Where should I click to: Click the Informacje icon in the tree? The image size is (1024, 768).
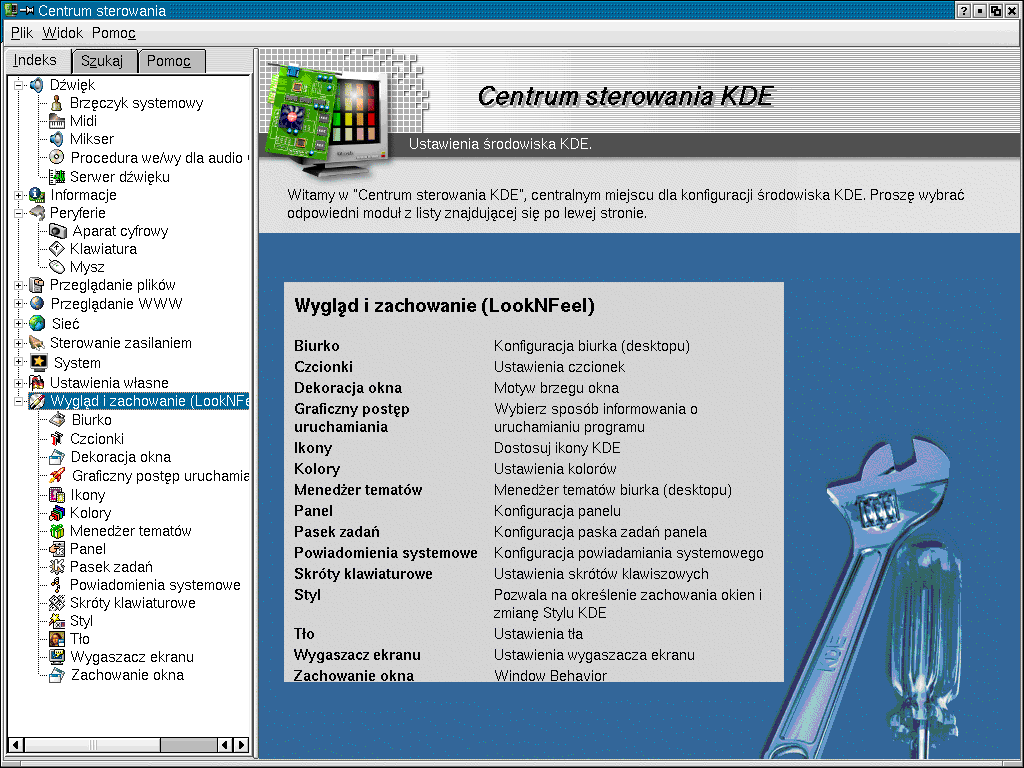(37, 195)
